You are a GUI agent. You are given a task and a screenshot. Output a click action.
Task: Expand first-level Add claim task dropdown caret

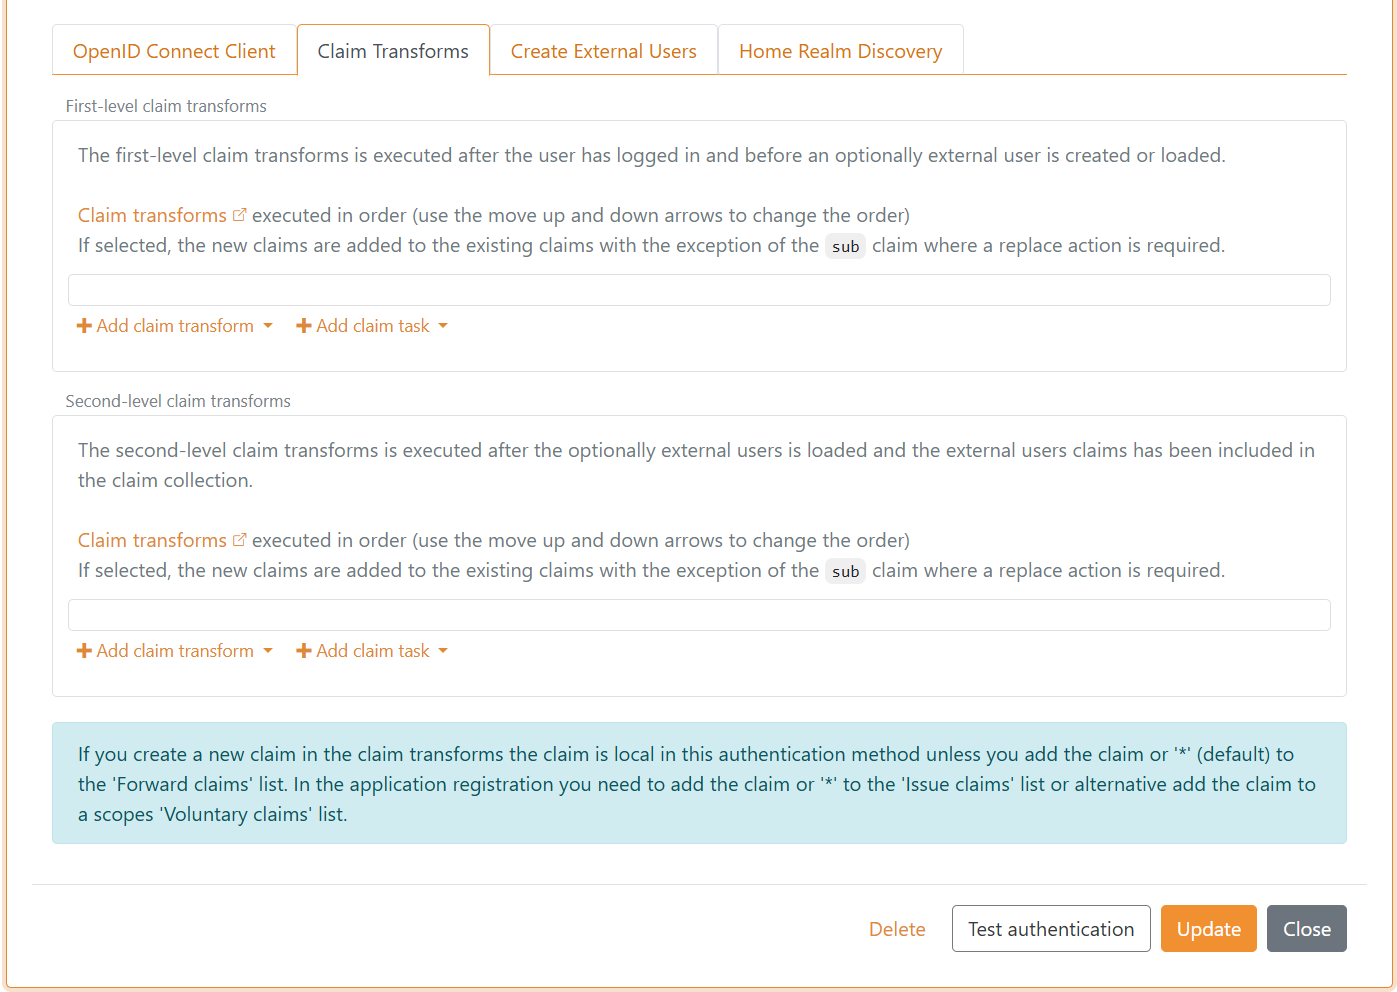click(443, 326)
